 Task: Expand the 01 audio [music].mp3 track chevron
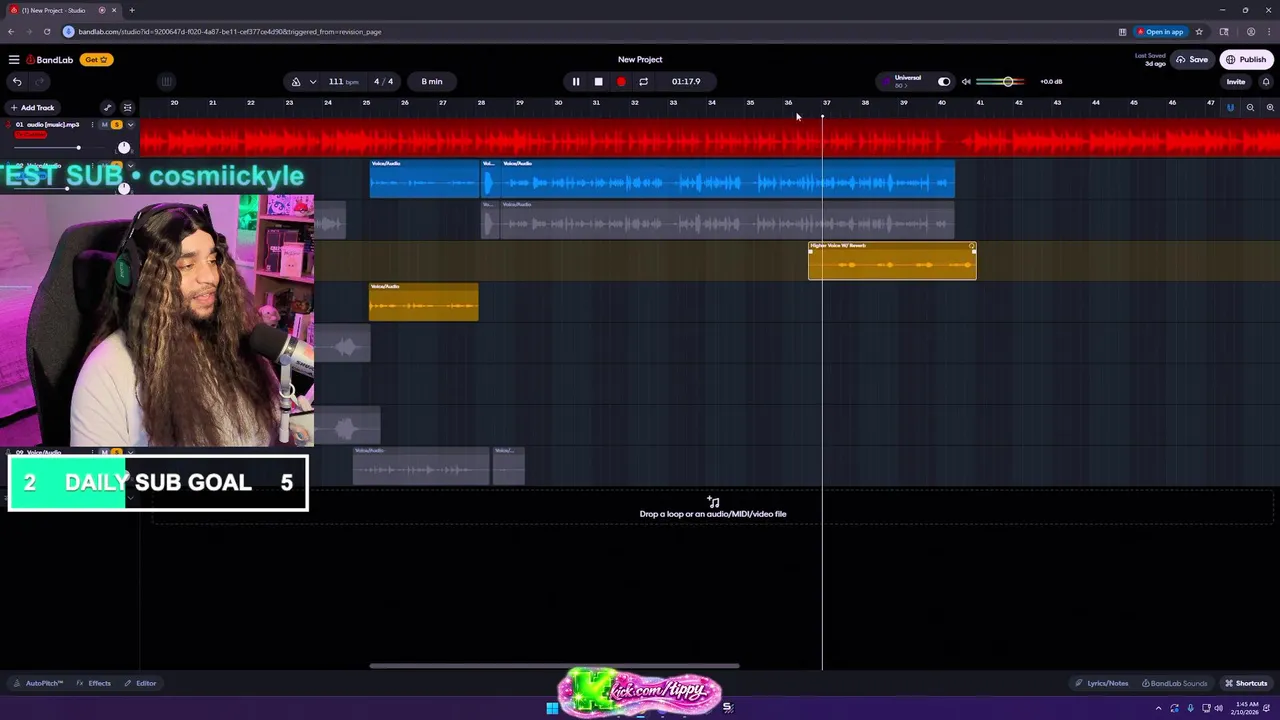coord(130,125)
